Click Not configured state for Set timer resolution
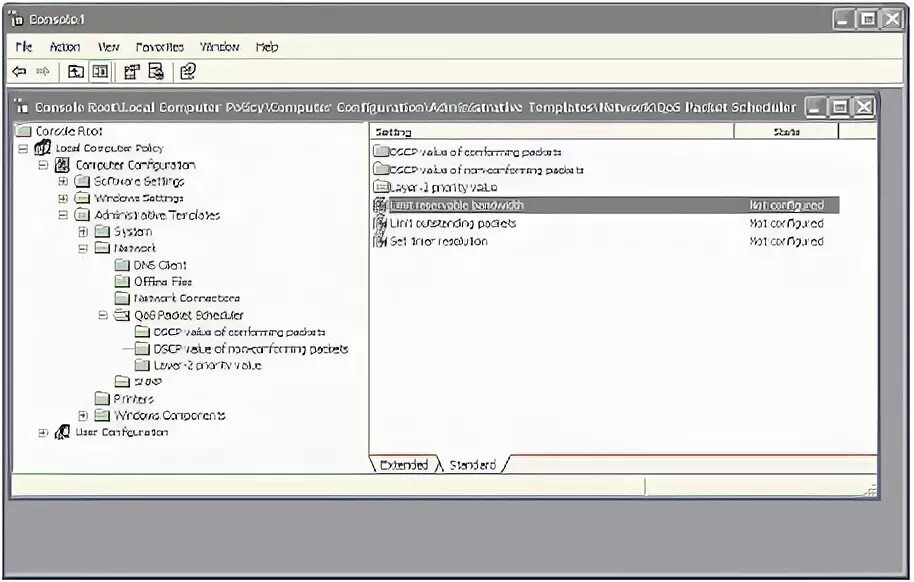Viewport: 914px width, 582px height. point(786,241)
